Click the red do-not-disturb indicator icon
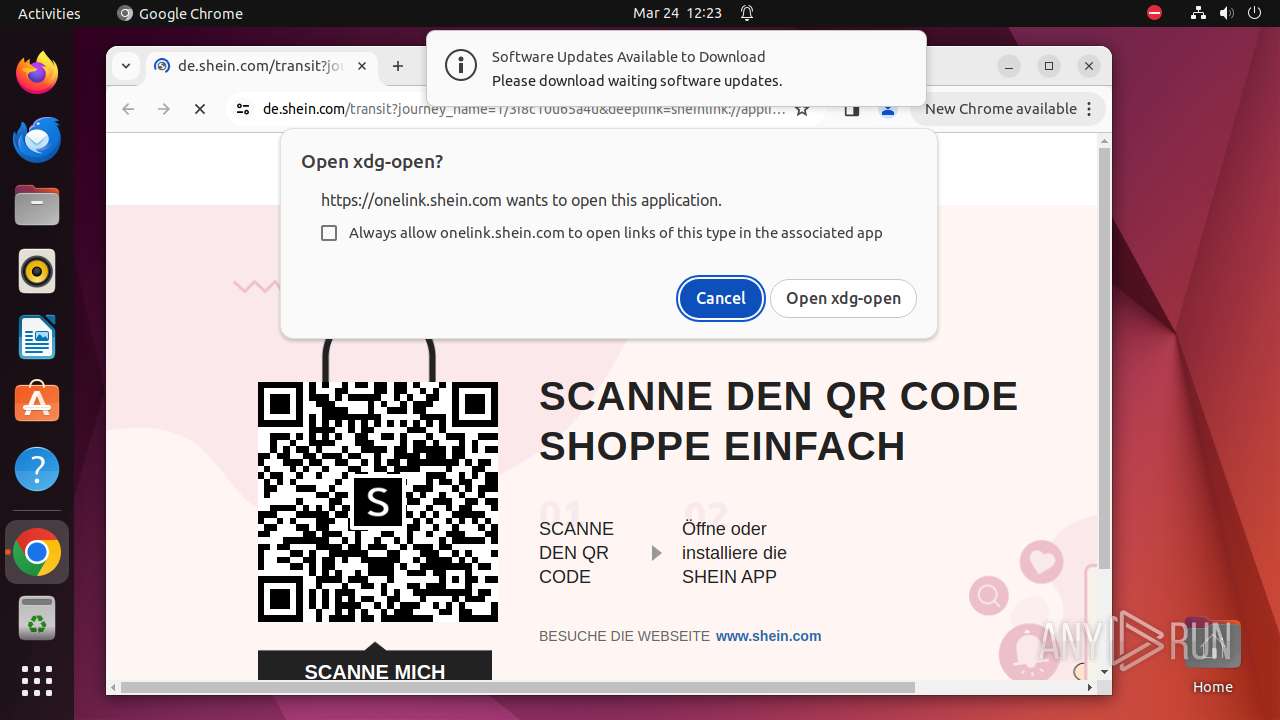The width and height of the screenshot is (1280, 720). pos(1155,13)
